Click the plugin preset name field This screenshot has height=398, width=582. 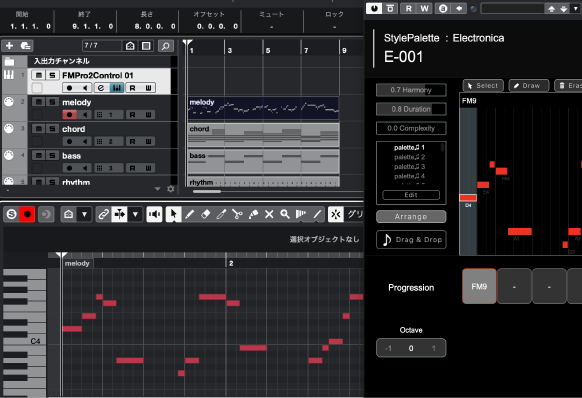coord(512,9)
